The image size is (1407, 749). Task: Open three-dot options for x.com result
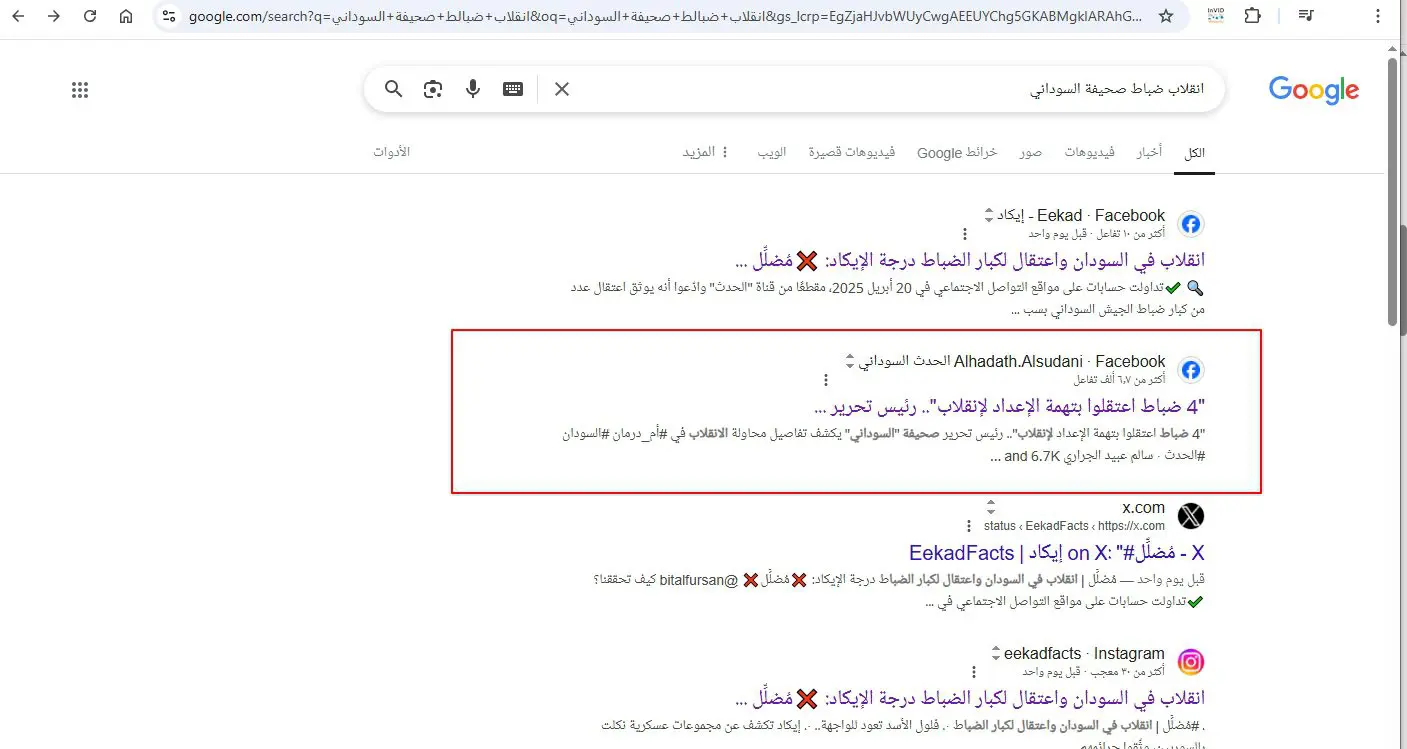click(x=968, y=526)
